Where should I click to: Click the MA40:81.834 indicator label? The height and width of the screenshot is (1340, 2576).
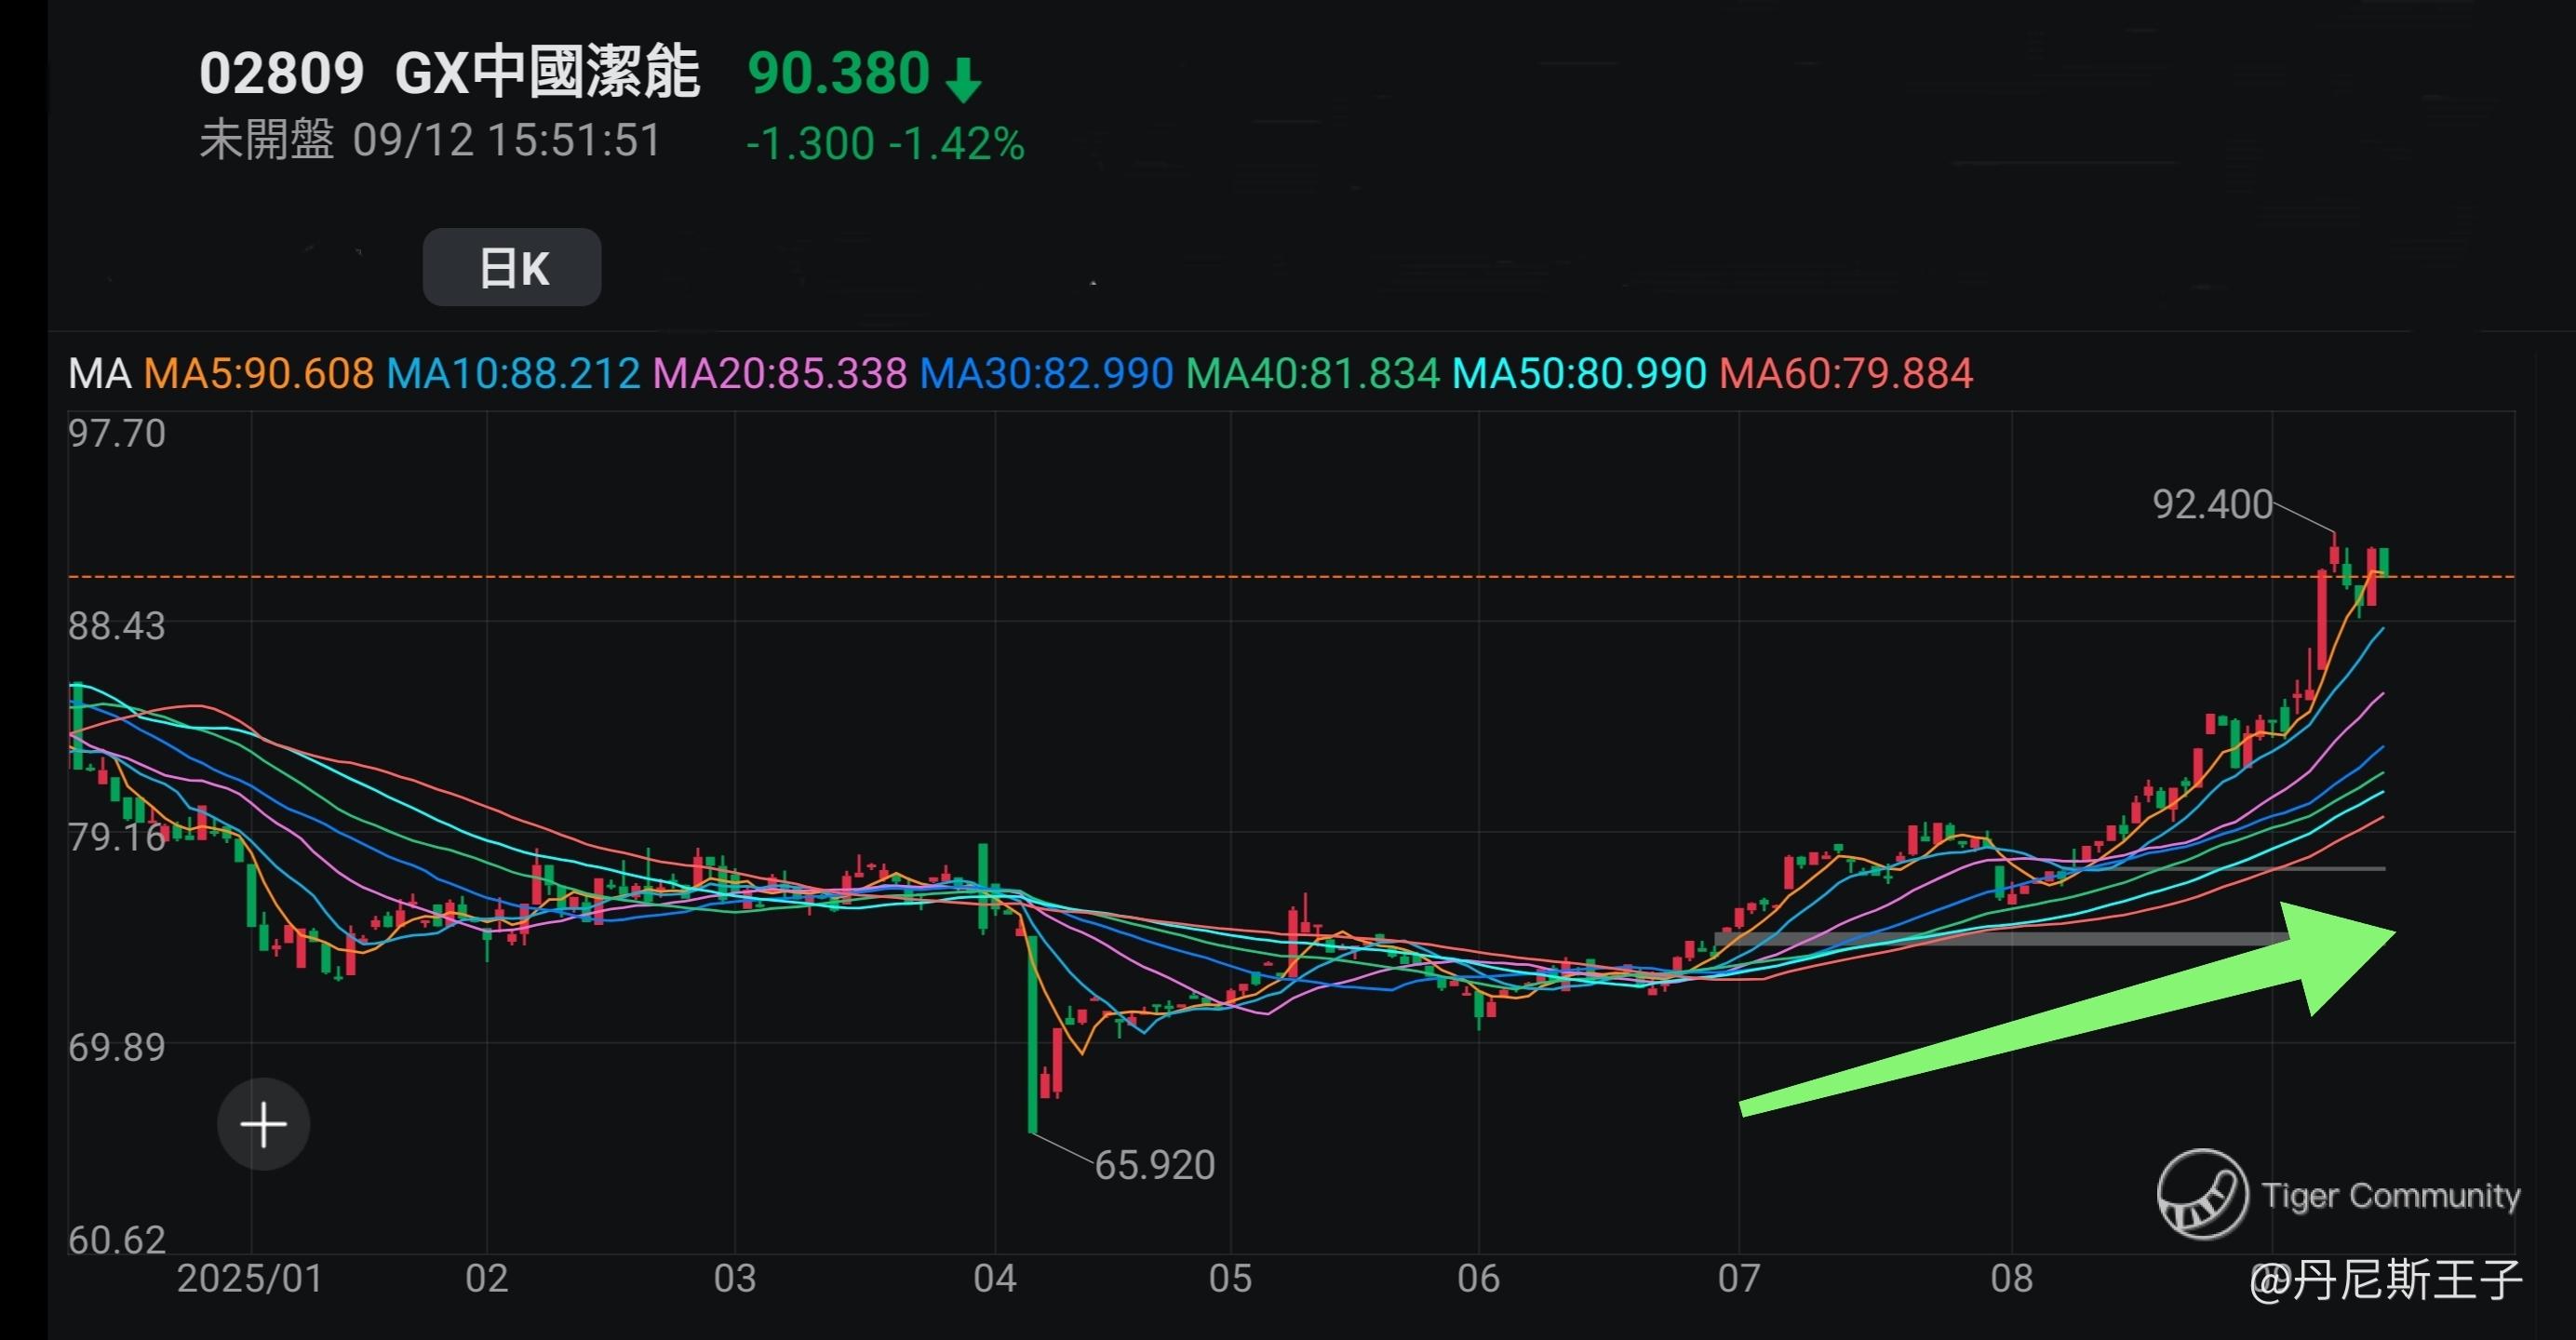(x=1313, y=374)
